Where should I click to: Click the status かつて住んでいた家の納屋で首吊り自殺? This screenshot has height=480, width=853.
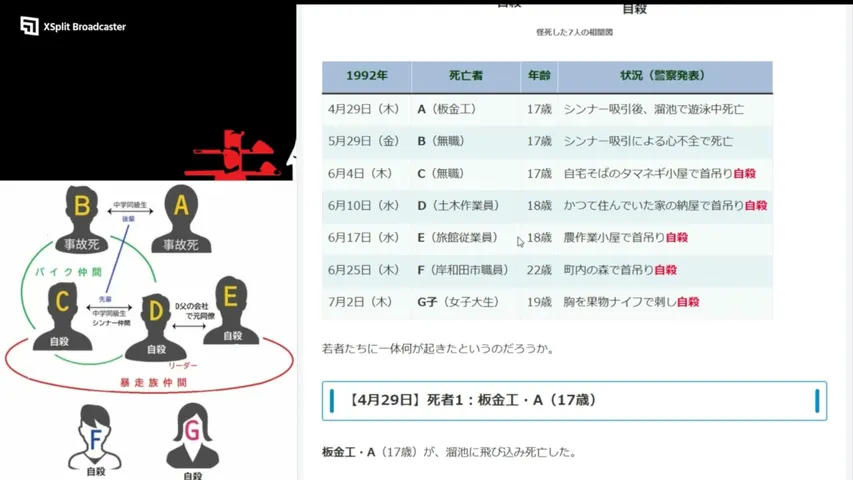(x=665, y=206)
